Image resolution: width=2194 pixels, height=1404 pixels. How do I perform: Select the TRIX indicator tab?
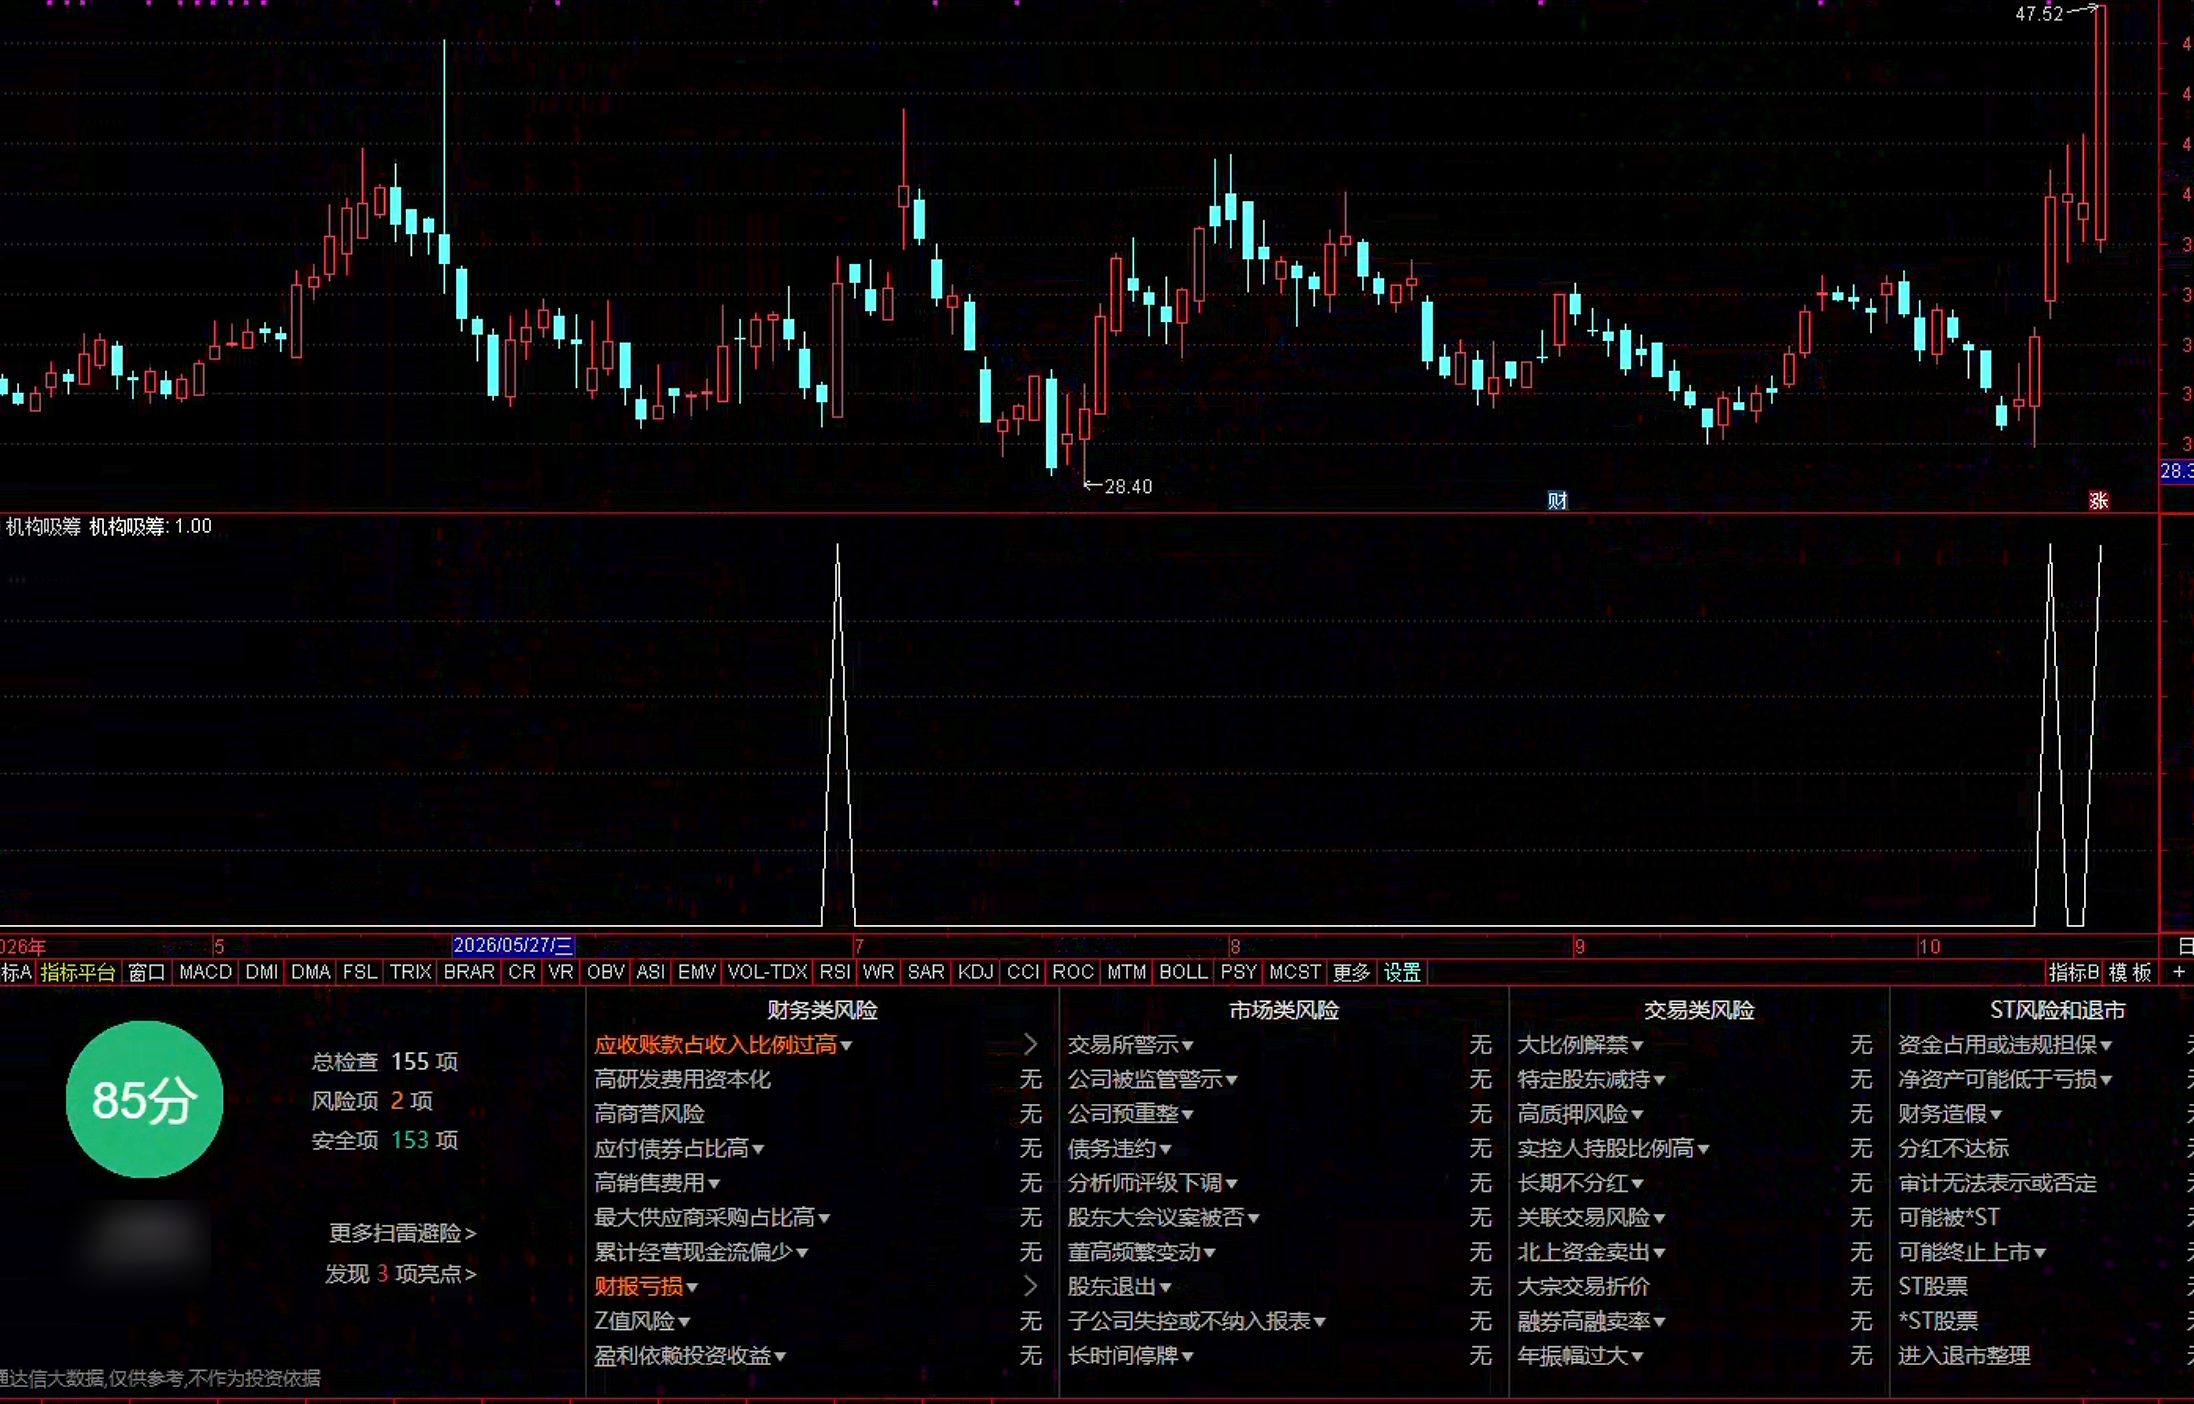(x=410, y=972)
